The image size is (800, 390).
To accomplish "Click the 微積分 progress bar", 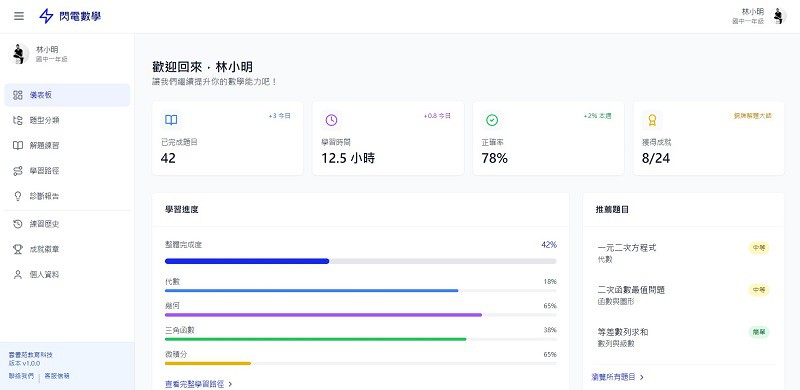I will click(361, 363).
